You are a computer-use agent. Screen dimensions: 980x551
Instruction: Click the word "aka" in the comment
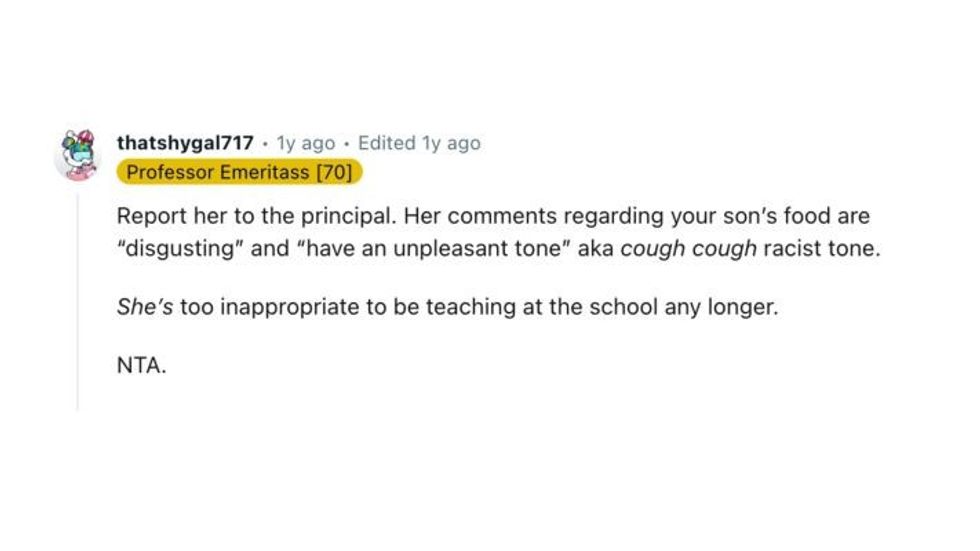pos(596,248)
